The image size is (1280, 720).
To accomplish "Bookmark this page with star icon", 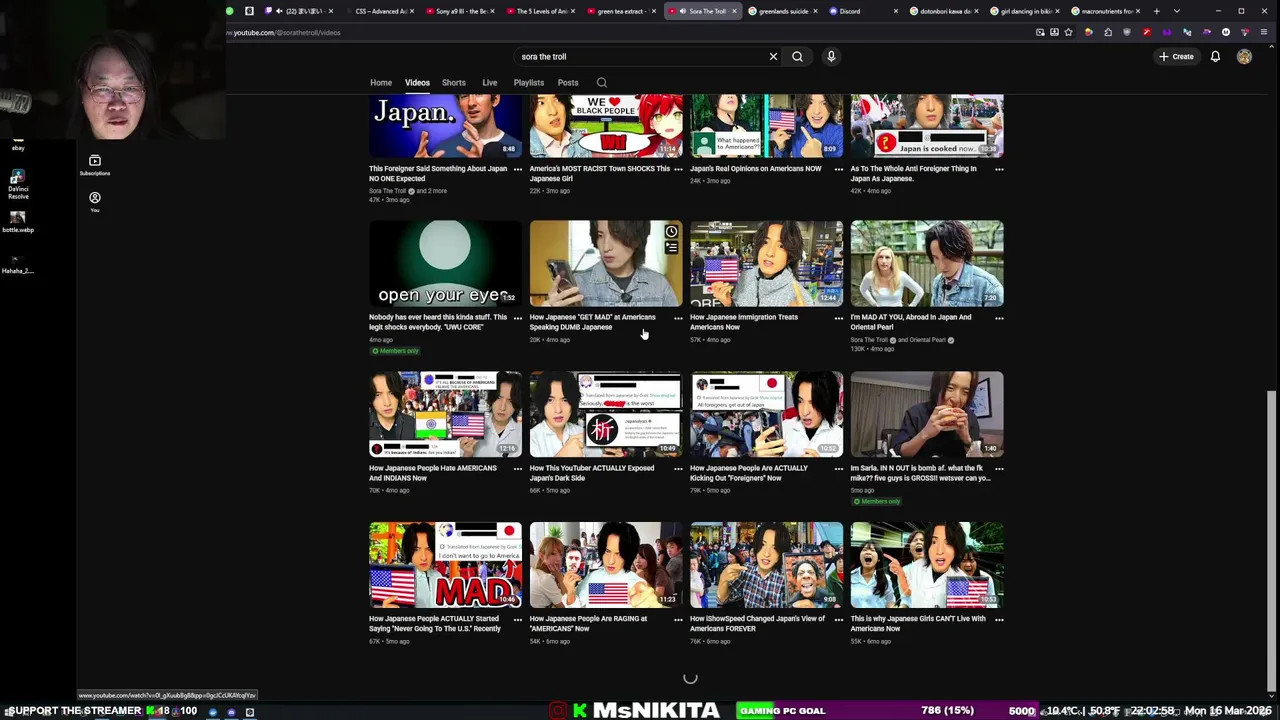I will pos(1069,32).
